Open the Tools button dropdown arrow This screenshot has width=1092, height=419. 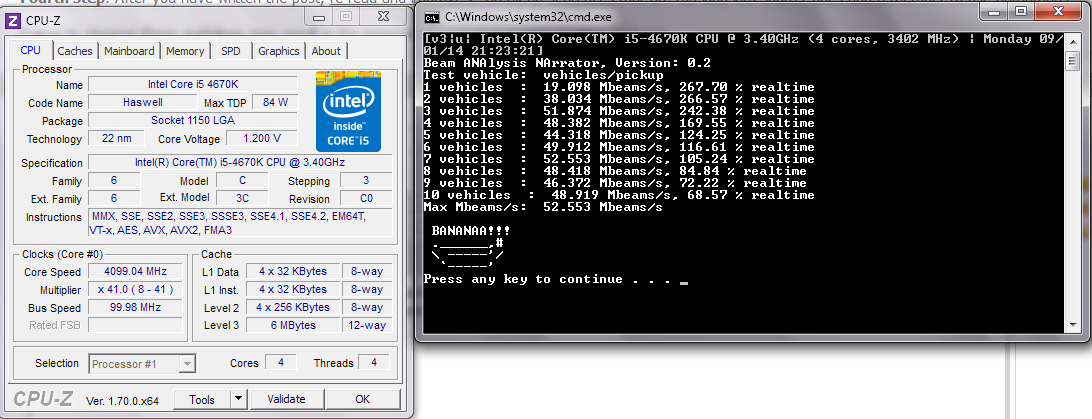coord(239,400)
